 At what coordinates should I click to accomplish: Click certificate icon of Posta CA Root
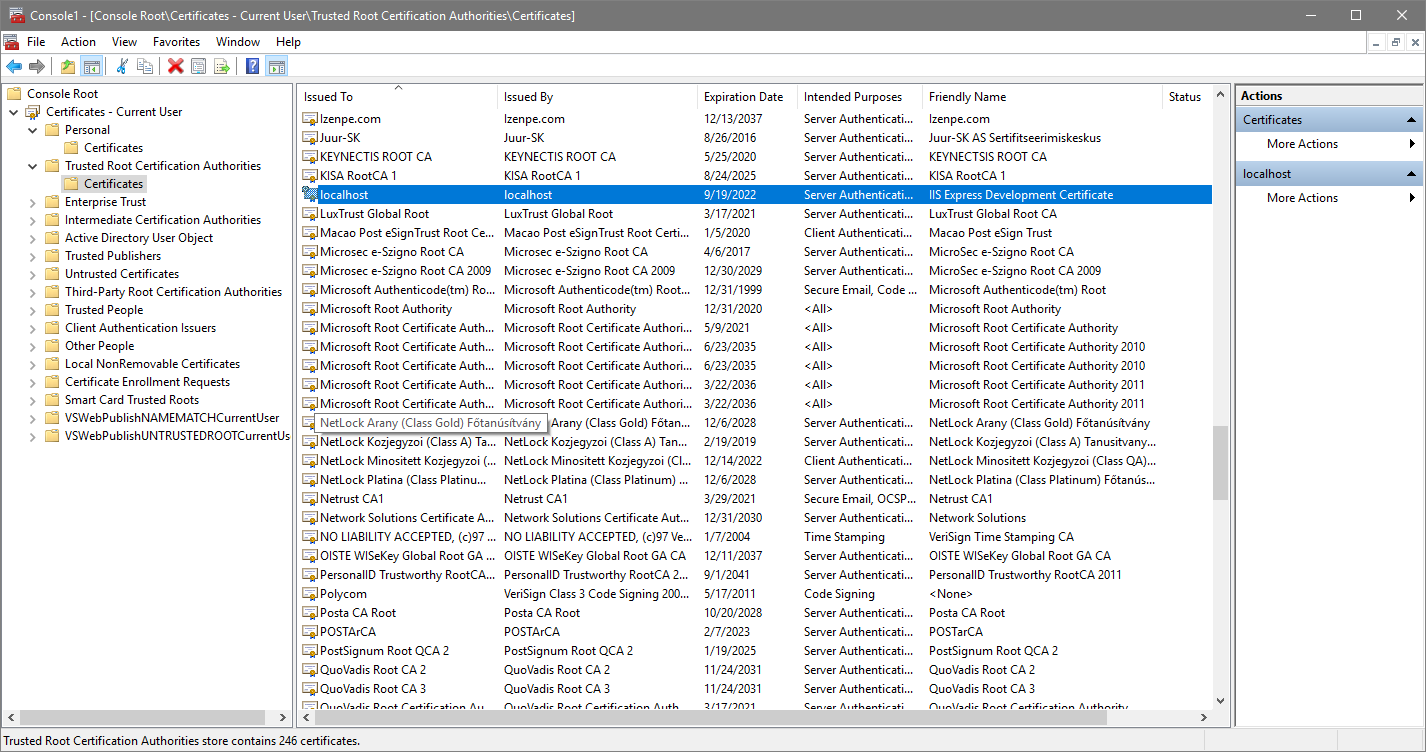click(310, 613)
